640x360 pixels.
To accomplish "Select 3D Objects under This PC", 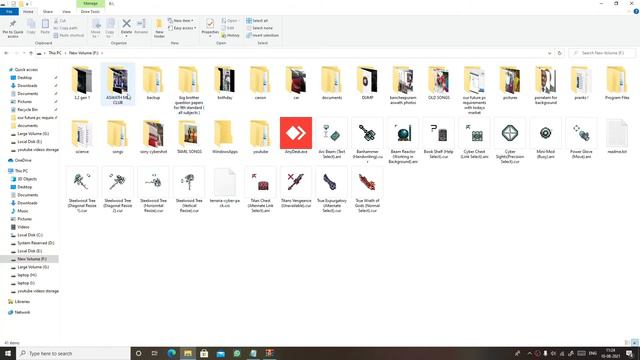I will tap(27, 179).
